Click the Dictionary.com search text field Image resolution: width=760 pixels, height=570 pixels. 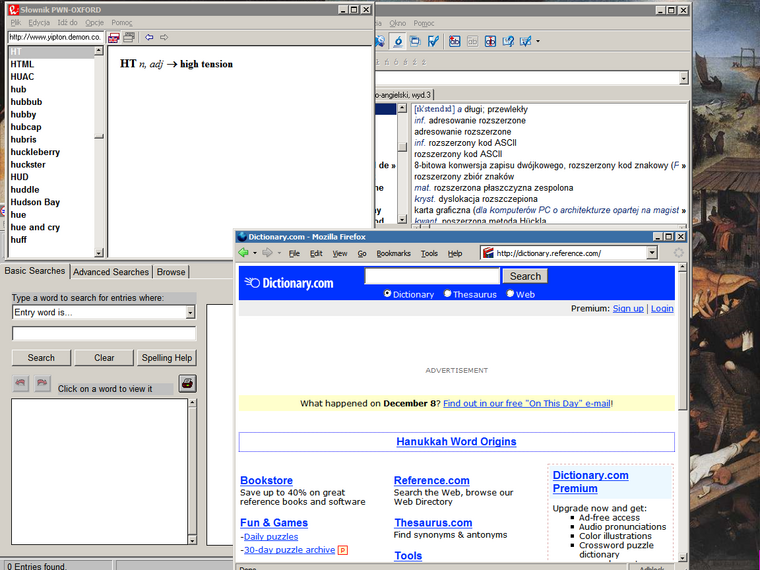coord(432,276)
